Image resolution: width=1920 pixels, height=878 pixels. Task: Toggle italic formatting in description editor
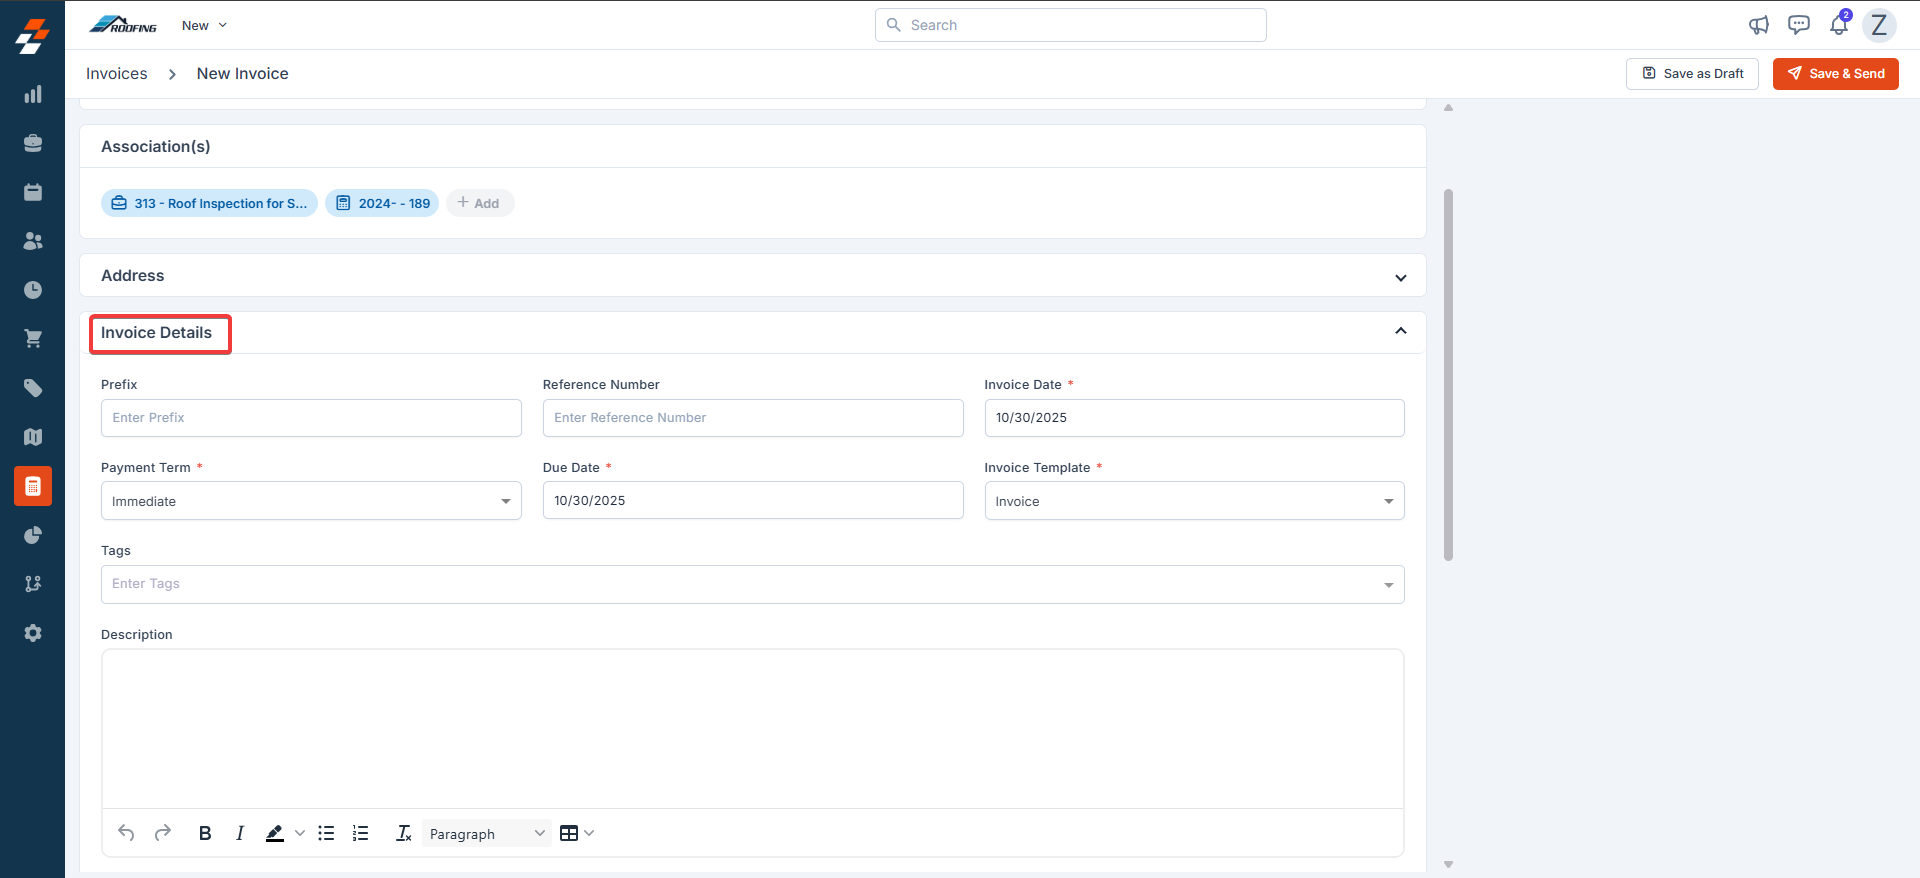point(240,833)
